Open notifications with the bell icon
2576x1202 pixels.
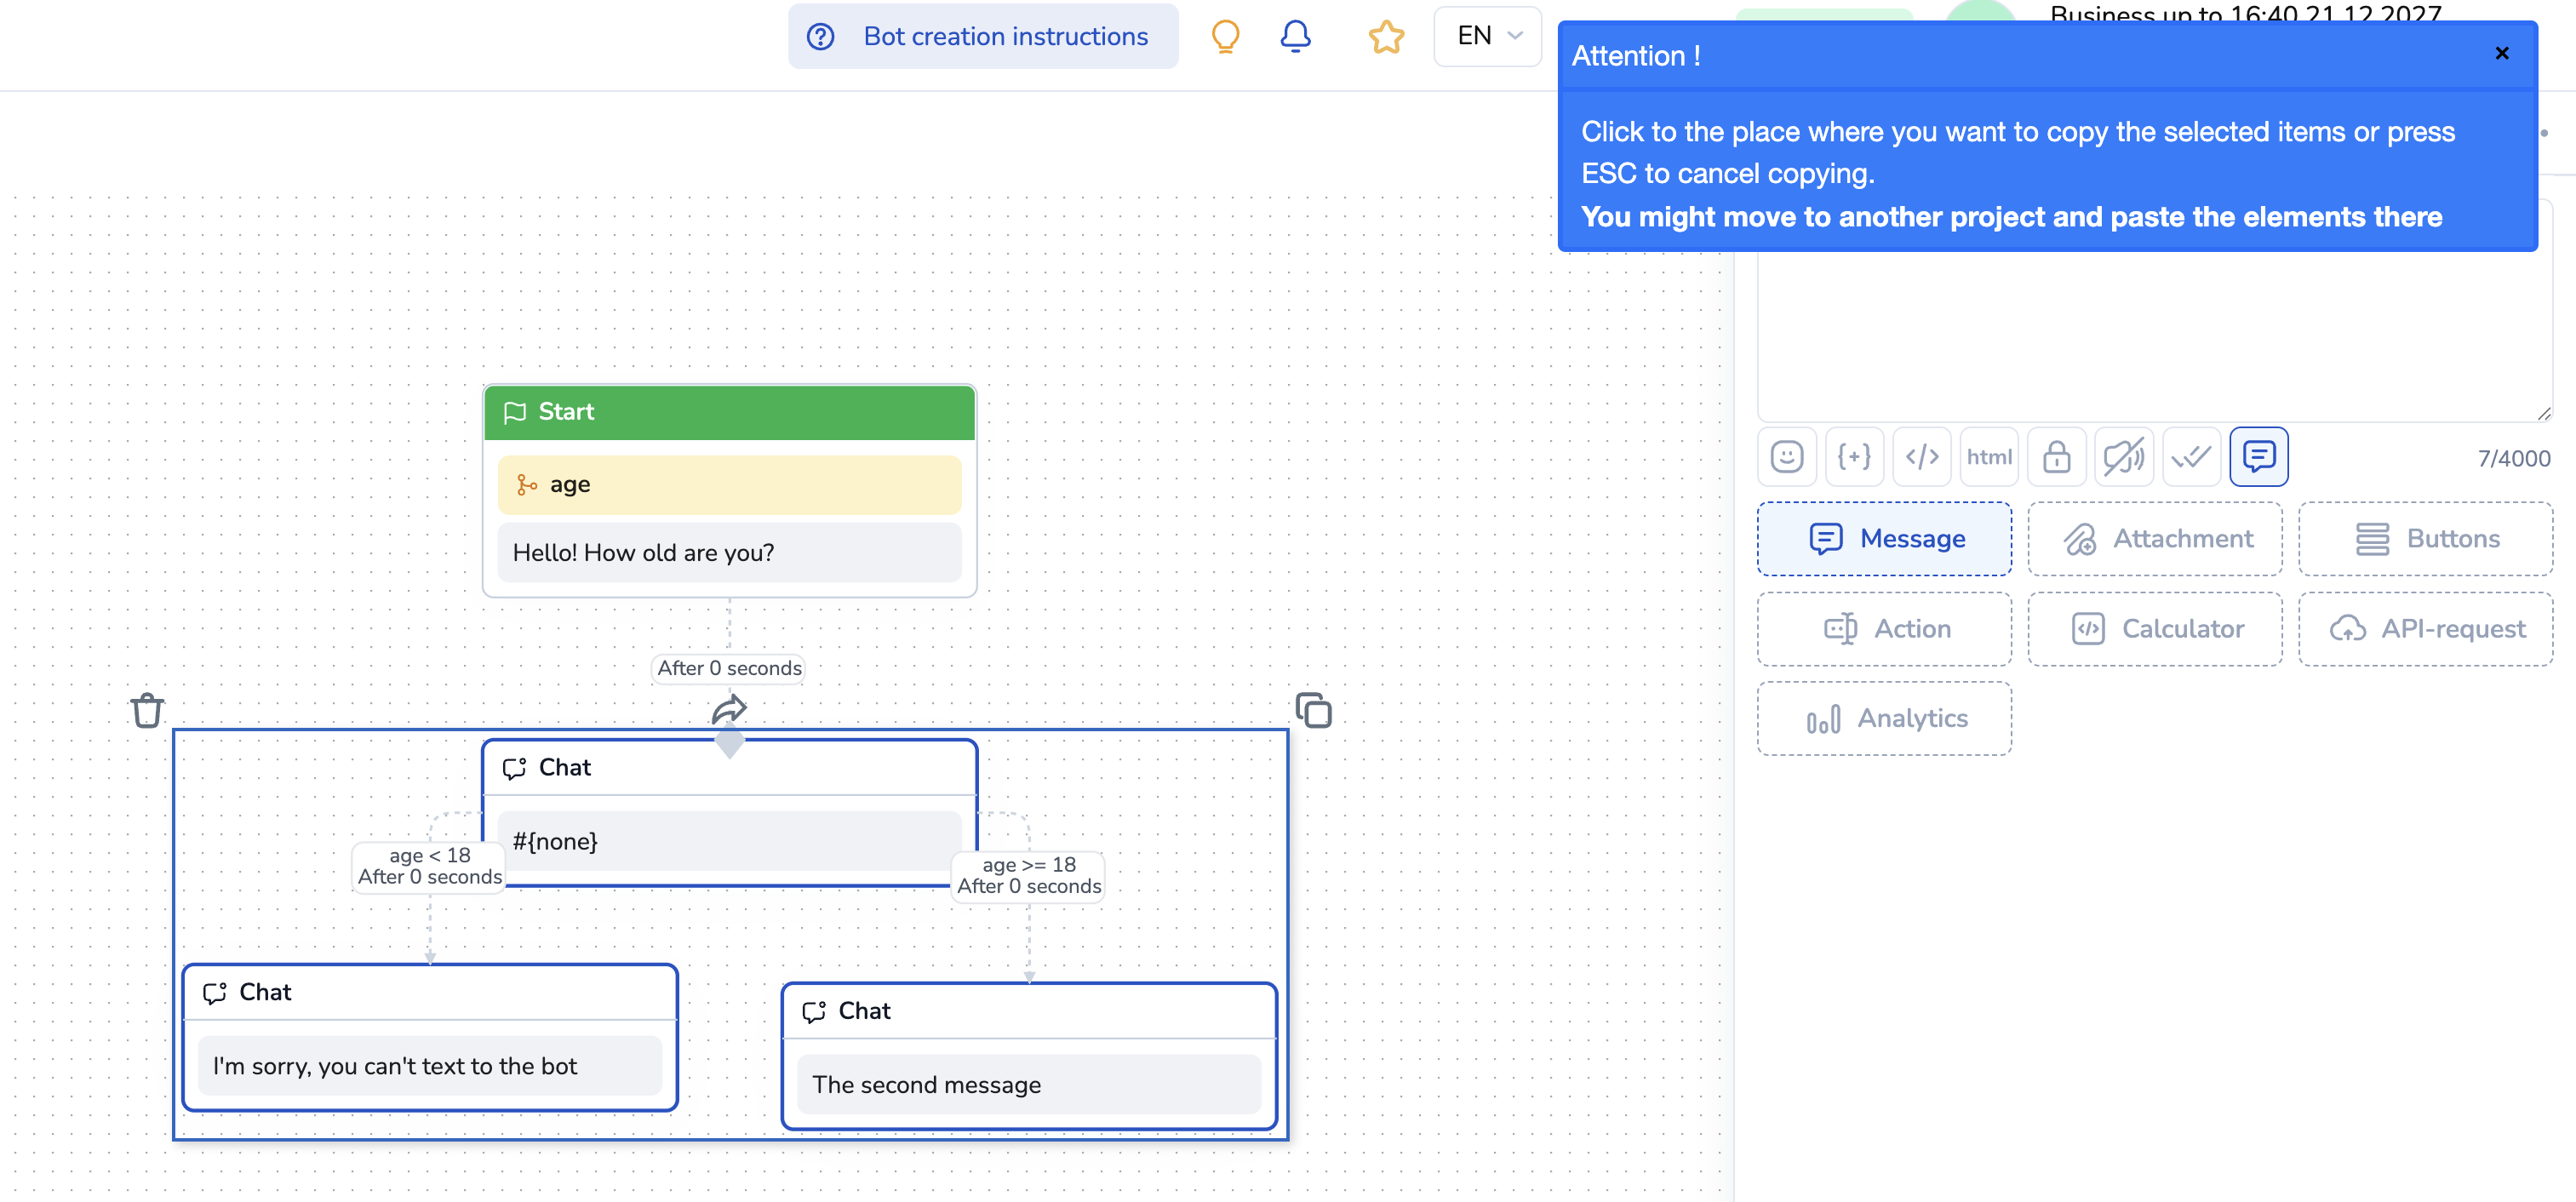coord(1295,37)
